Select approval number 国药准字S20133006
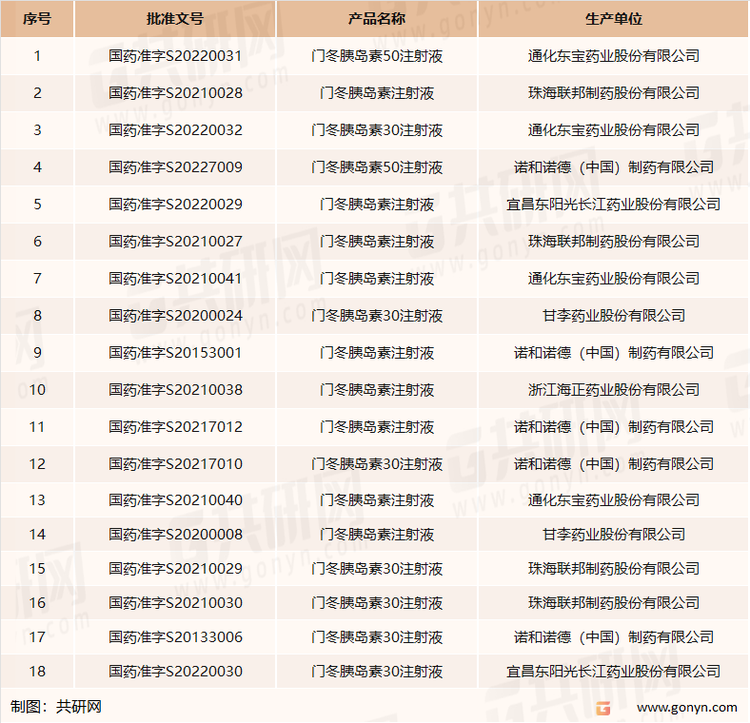Image resolution: width=750 pixels, height=723 pixels. coord(175,637)
